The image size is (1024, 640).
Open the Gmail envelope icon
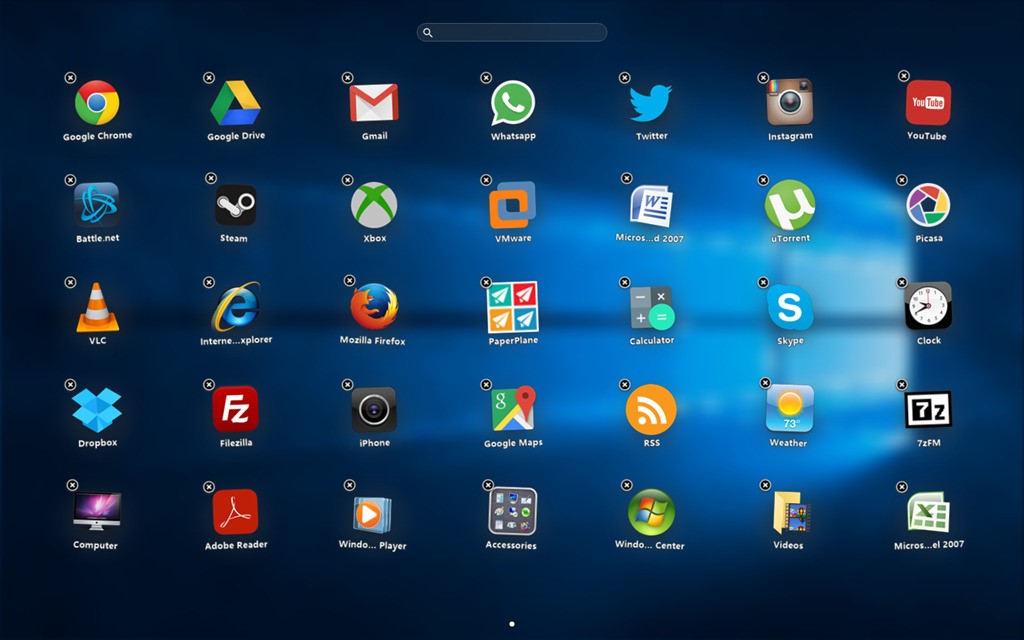point(374,103)
